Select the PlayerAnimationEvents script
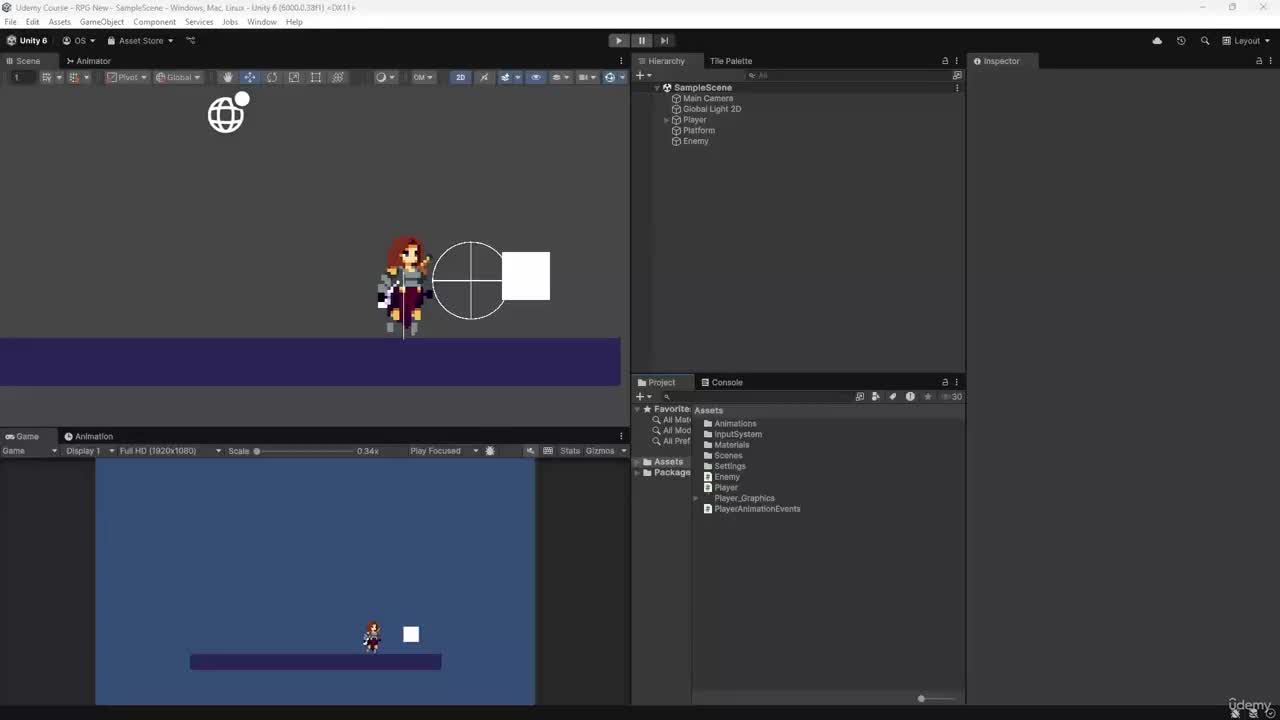Screen dimensions: 1280x720 pos(757,509)
